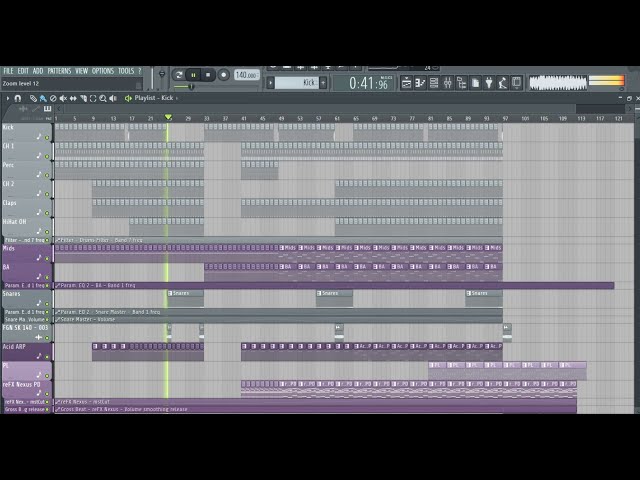The height and width of the screenshot is (480, 640).
Task: Click the piano keys icon under playlist toolbar
Action: click(x=47, y=109)
